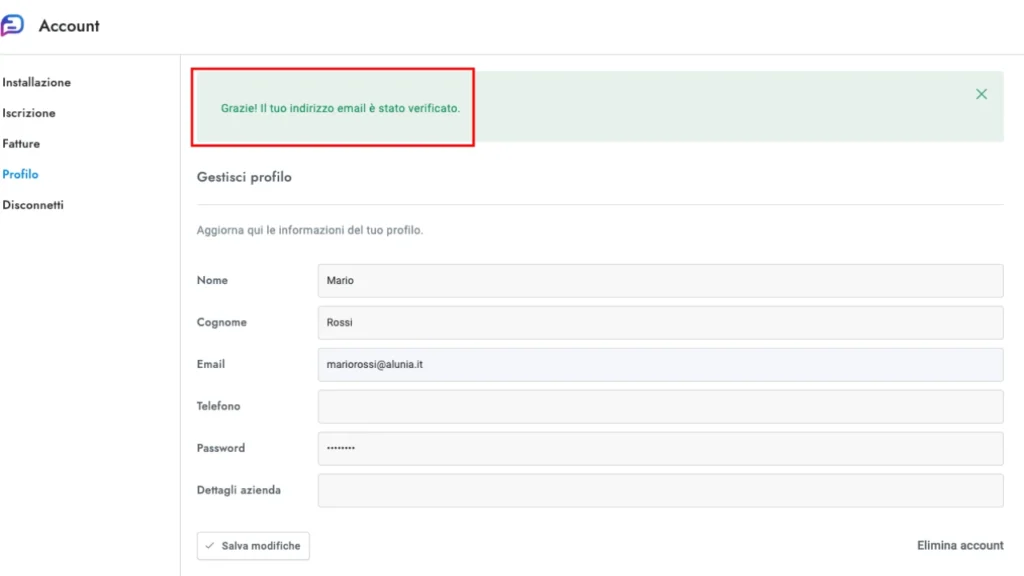Focus the Cognome field containing Rossi
The image size is (1024, 576).
coord(660,323)
